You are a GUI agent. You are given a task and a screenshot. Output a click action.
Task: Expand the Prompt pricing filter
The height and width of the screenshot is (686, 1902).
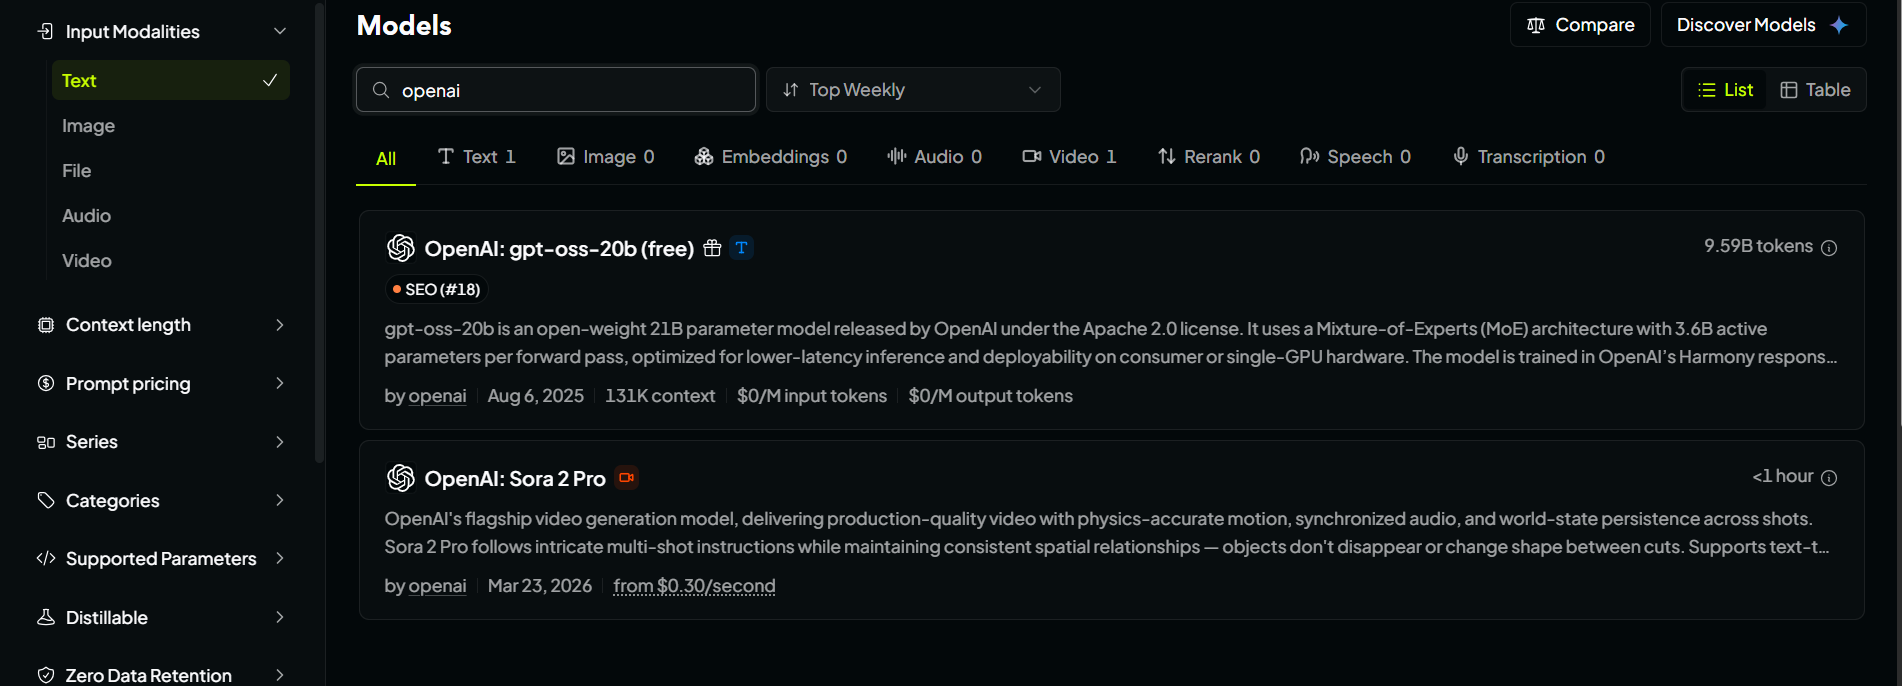pyautogui.click(x=162, y=383)
